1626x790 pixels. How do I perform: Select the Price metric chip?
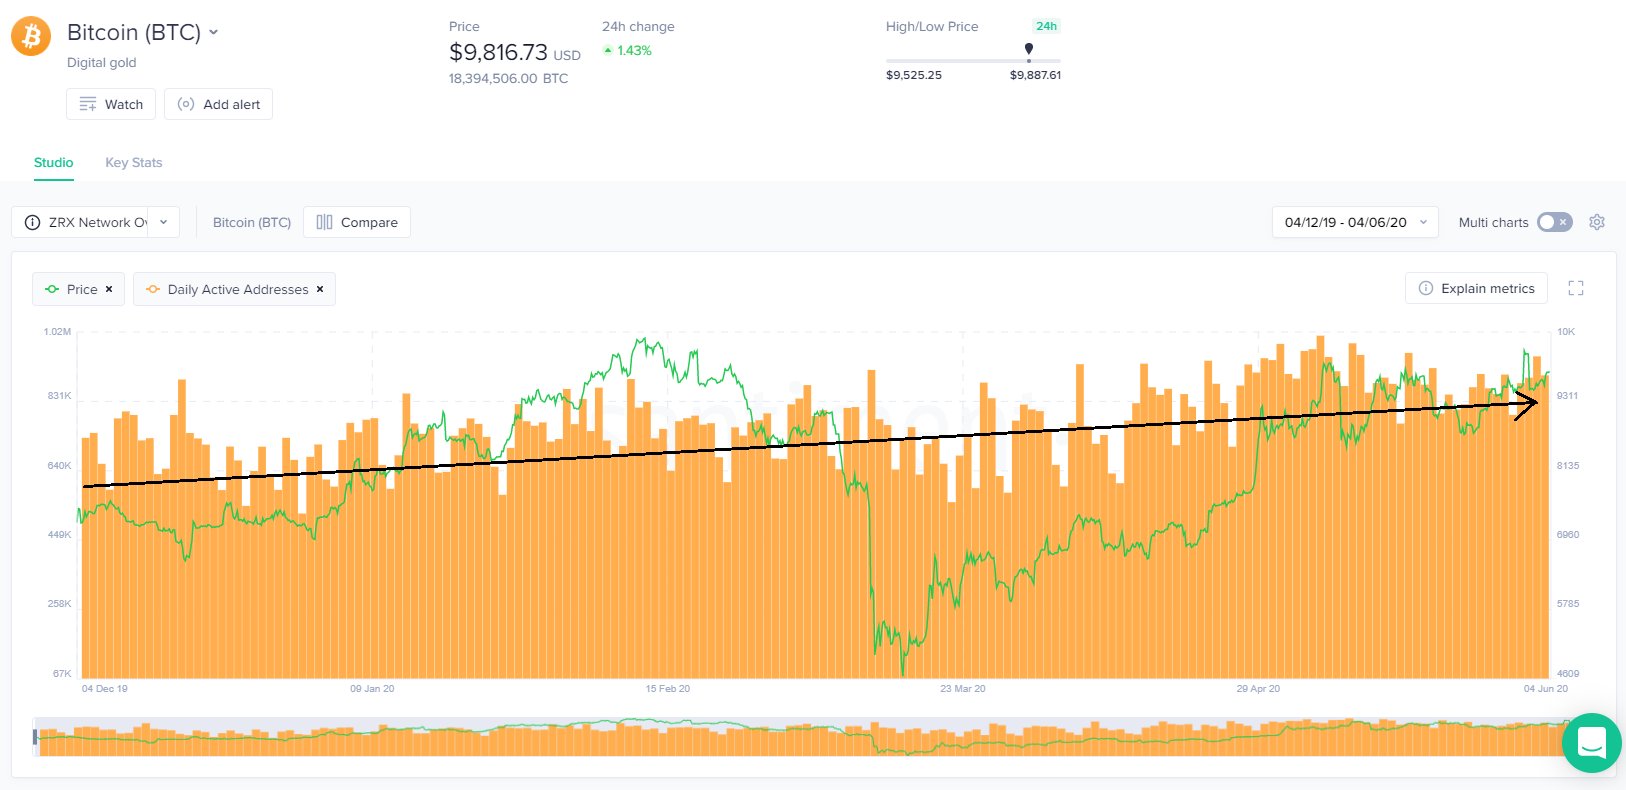coord(79,289)
